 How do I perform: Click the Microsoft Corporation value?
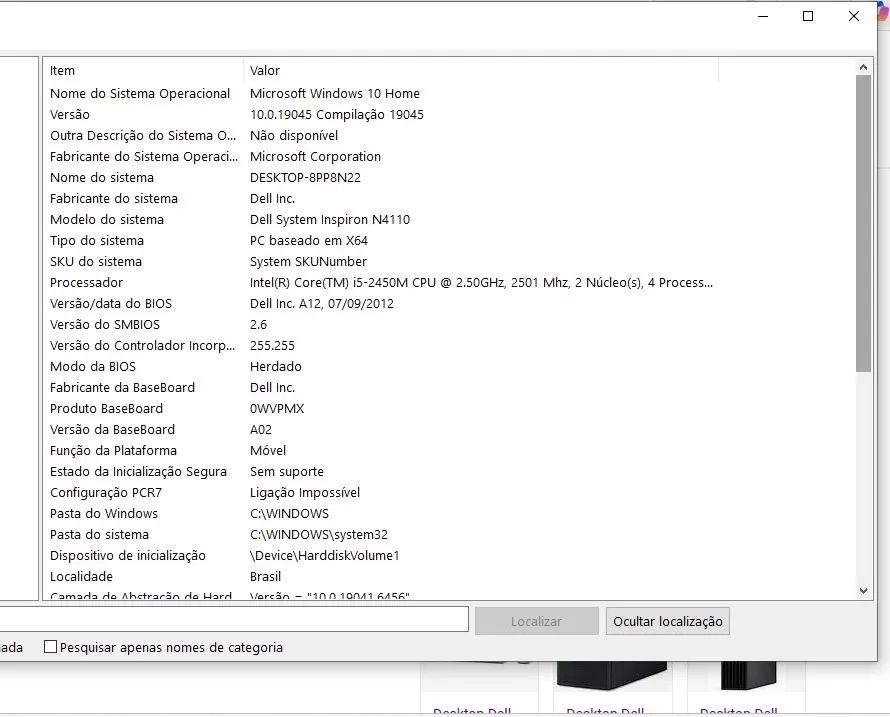click(316, 156)
